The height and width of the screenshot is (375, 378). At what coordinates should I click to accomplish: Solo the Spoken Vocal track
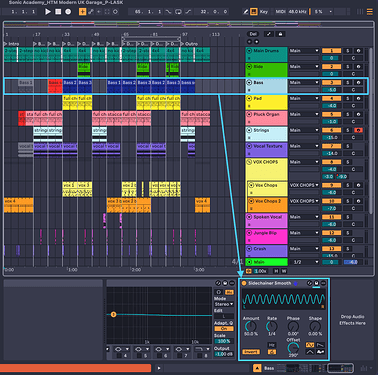pos(348,217)
